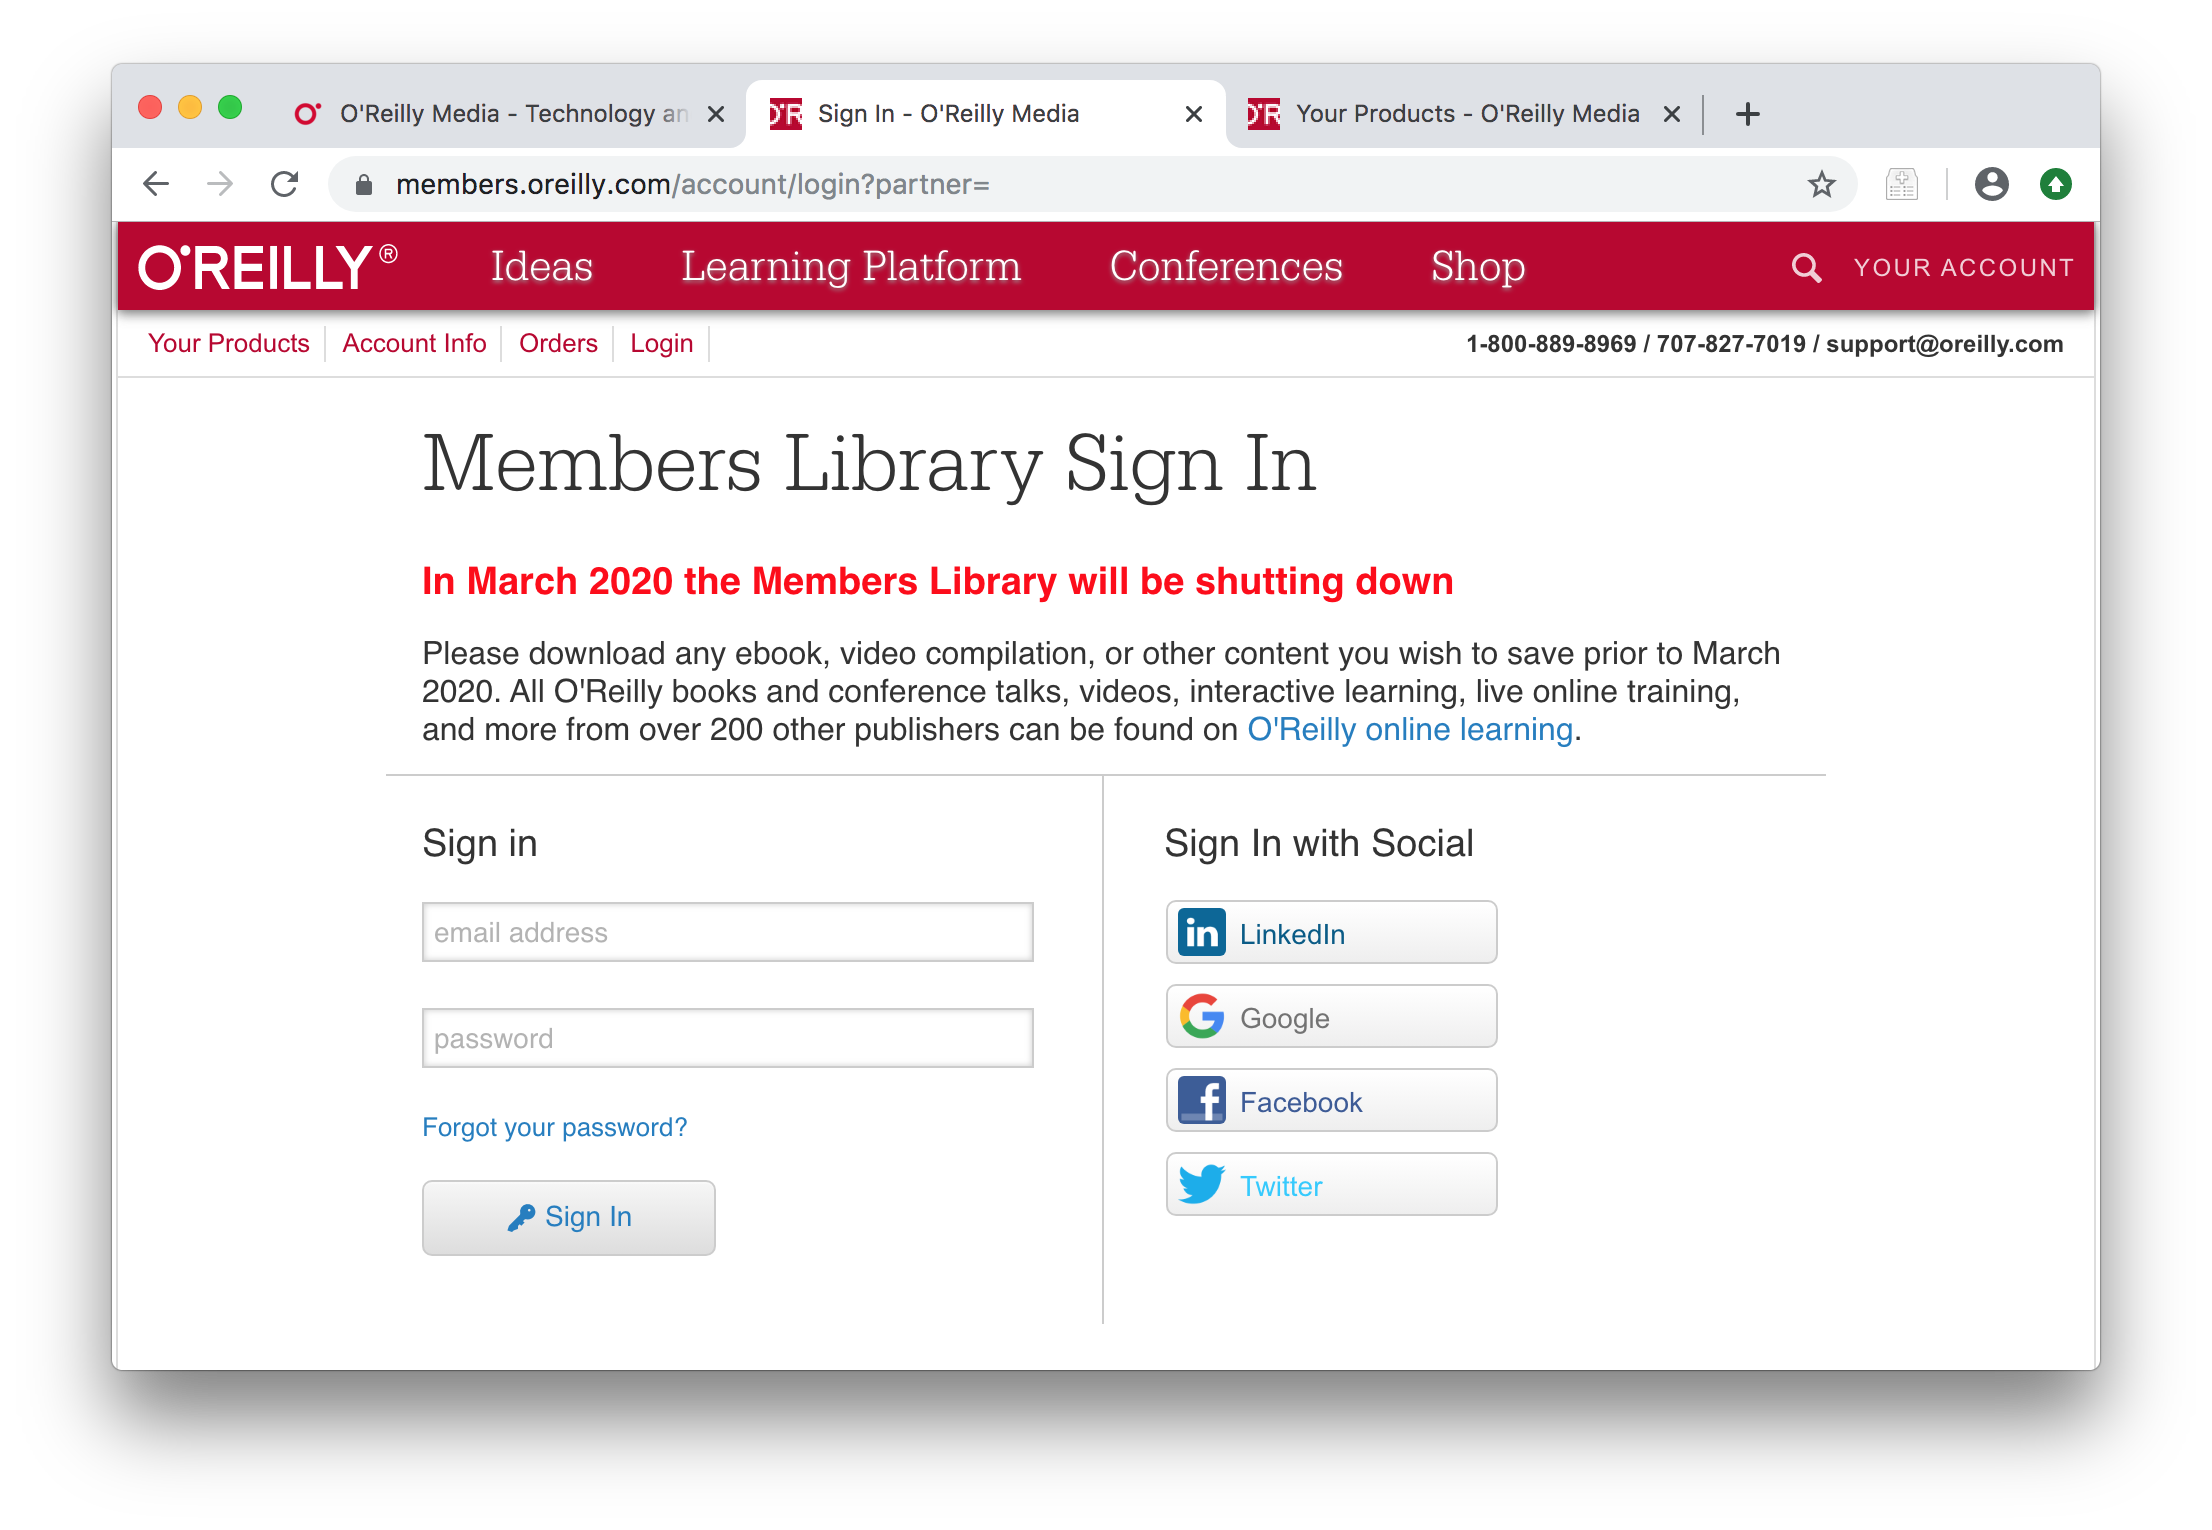The height and width of the screenshot is (1530, 2212).
Task: Click the extension icon beside the bookmark star
Action: pyautogui.click(x=1901, y=184)
